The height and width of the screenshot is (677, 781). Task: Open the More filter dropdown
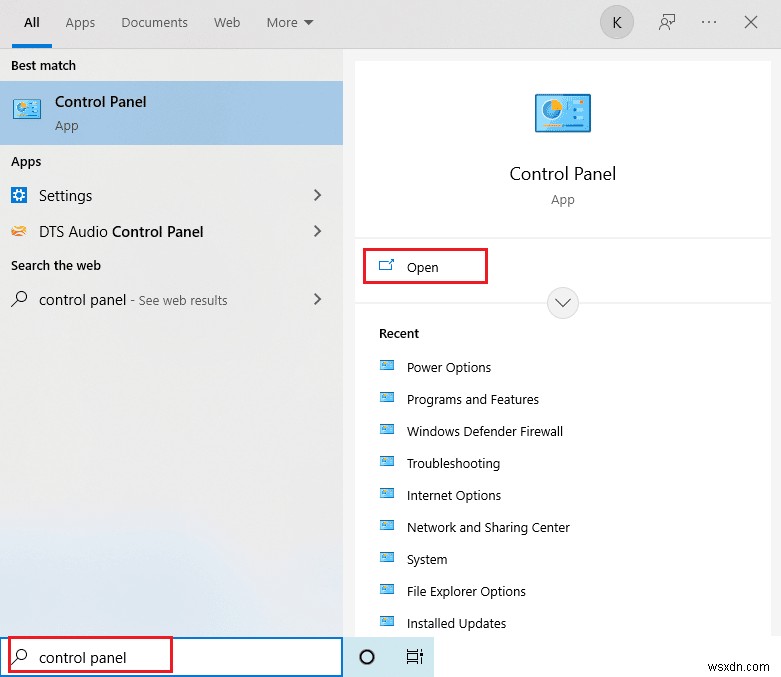[x=290, y=22]
